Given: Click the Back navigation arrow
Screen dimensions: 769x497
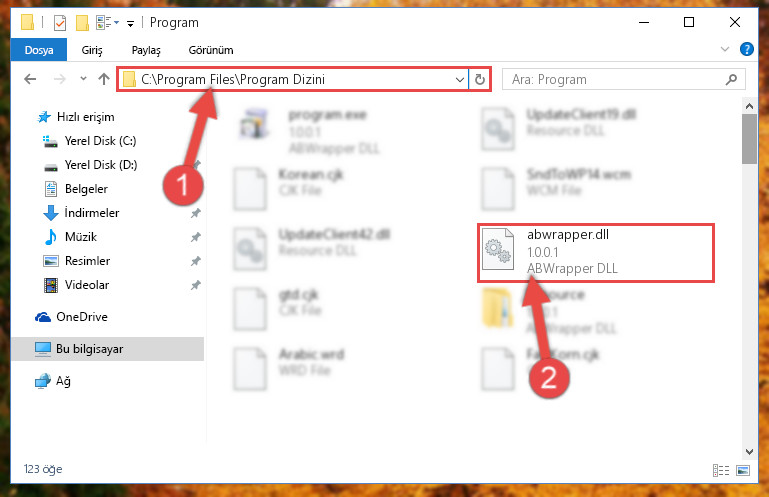Looking at the screenshot, I should pyautogui.click(x=30, y=79).
